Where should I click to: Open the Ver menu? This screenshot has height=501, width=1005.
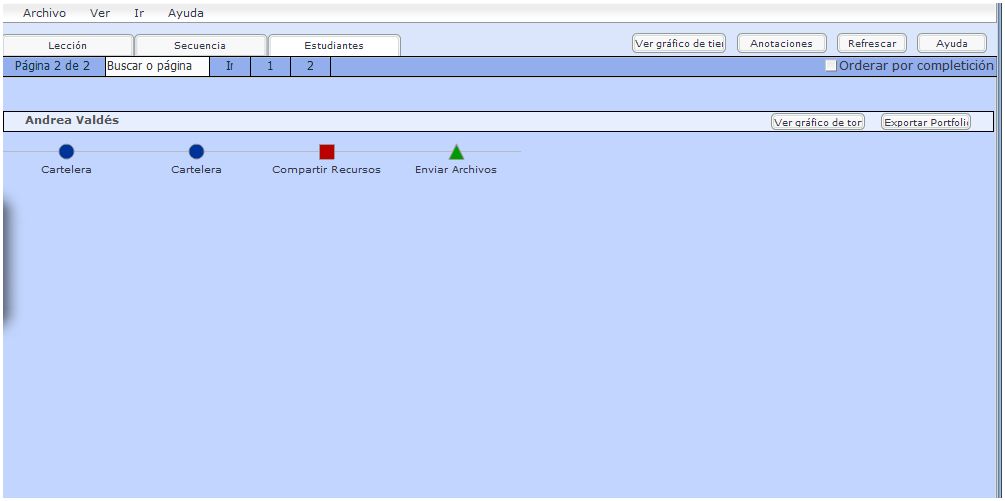tap(100, 14)
